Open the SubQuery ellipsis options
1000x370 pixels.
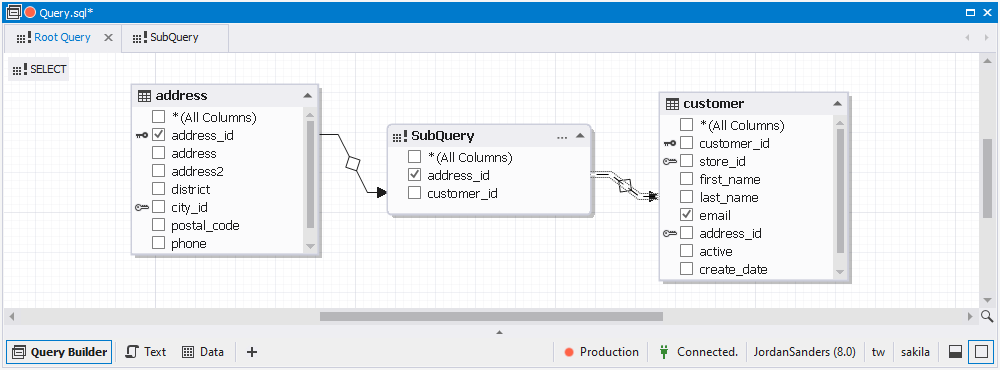(562, 137)
